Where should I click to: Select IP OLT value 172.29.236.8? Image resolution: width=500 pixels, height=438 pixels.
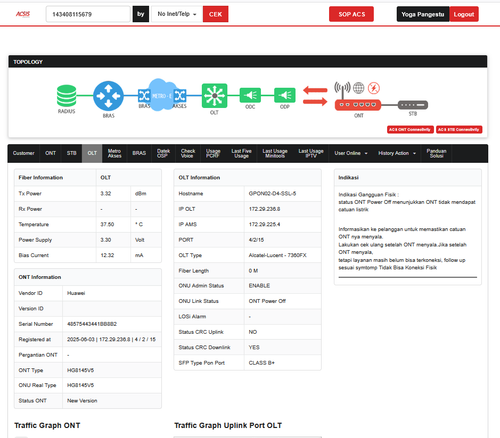[264, 209]
